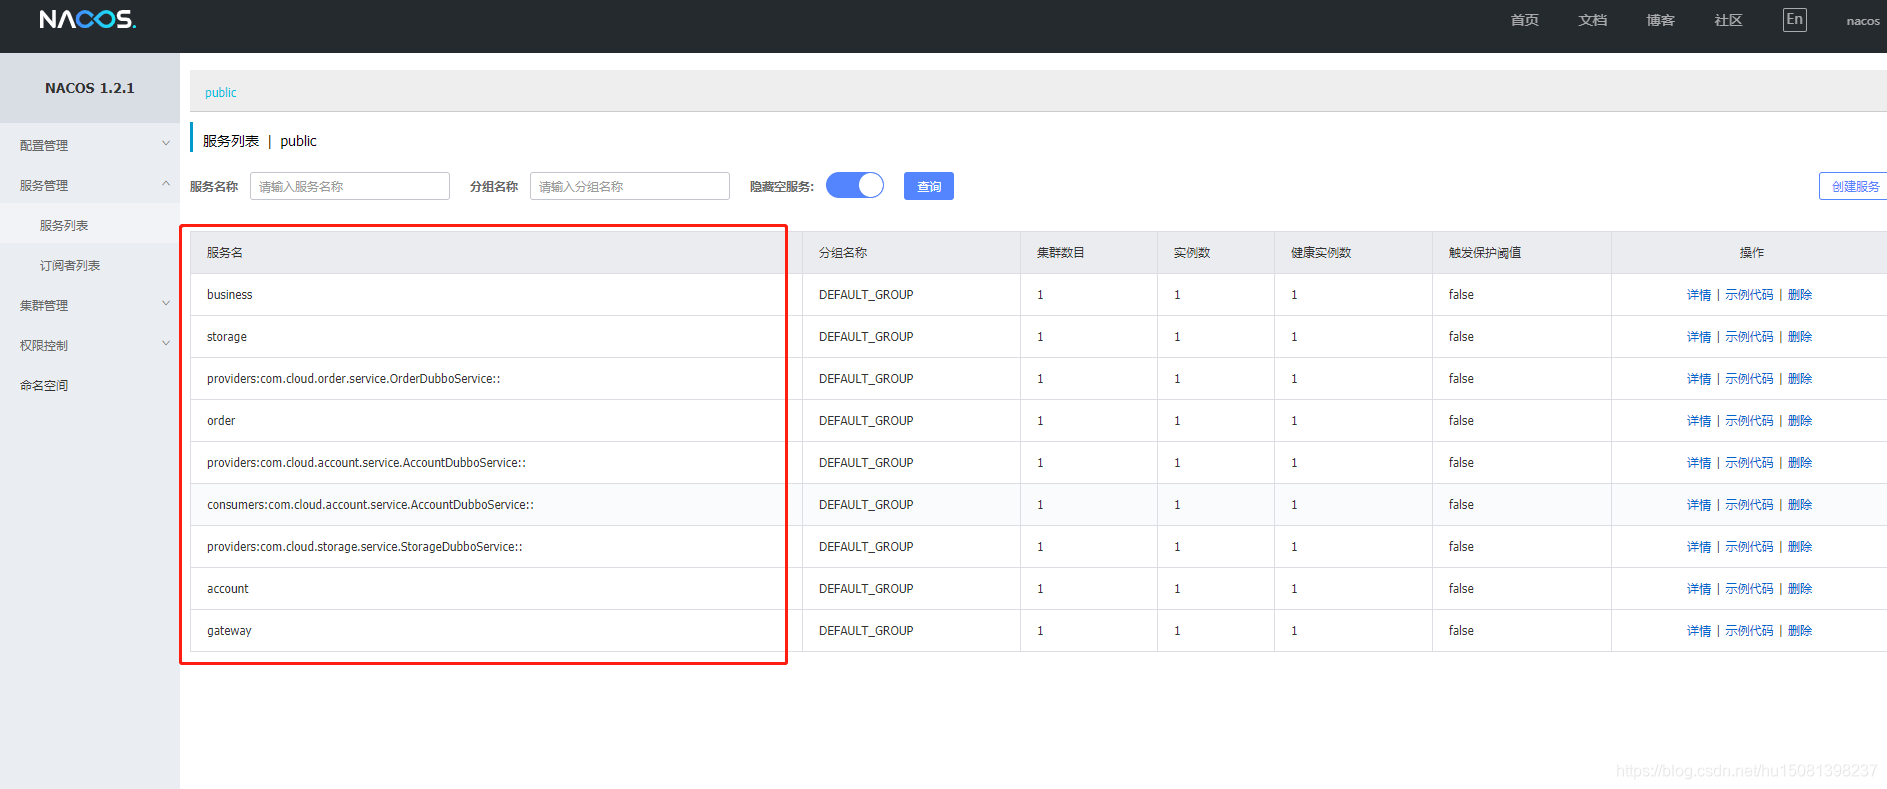Screen dimensions: 1887x789
Task: Open 详情 for business service
Action: 1699,295
